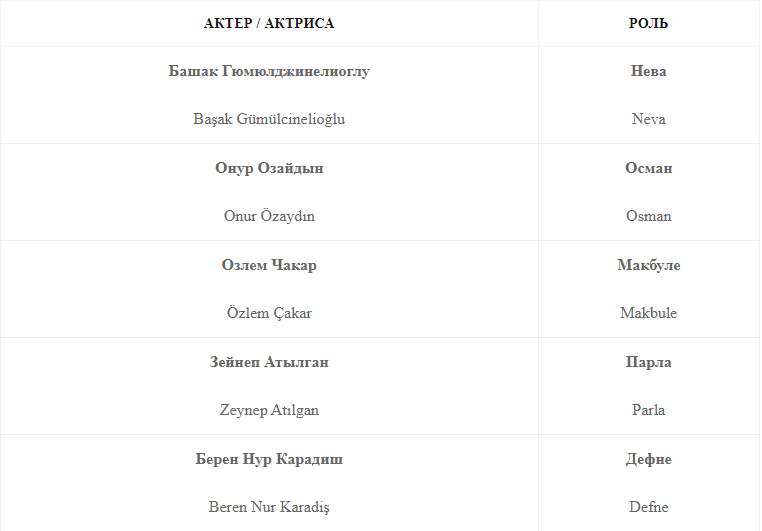Select the Latin name 'Onur Özaydın'
Image resolution: width=762 pixels, height=531 pixels.
[269, 216]
